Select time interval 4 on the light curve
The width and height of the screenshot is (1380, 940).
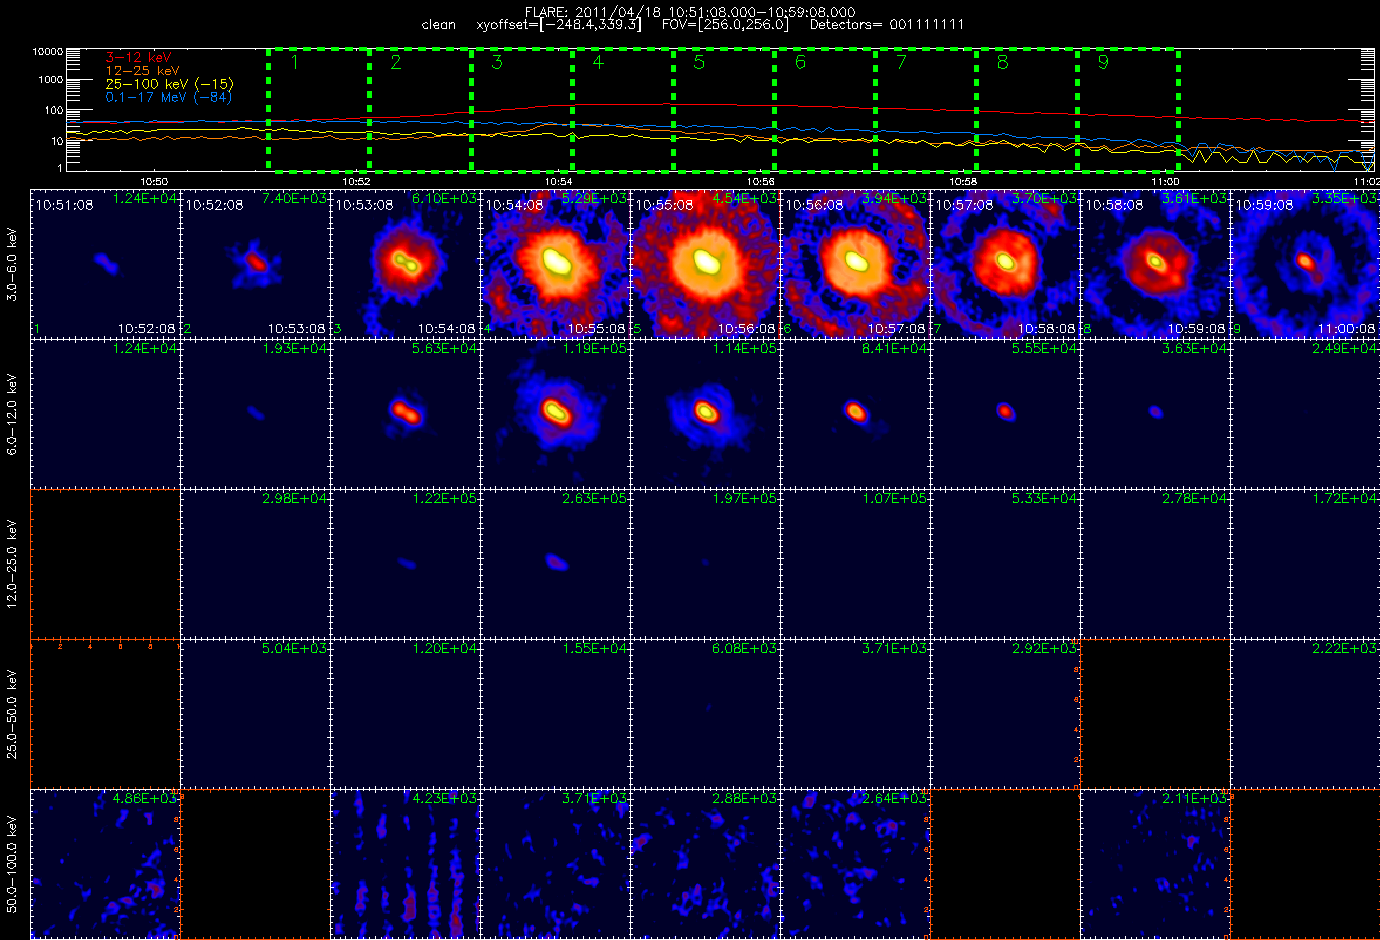[622, 109]
